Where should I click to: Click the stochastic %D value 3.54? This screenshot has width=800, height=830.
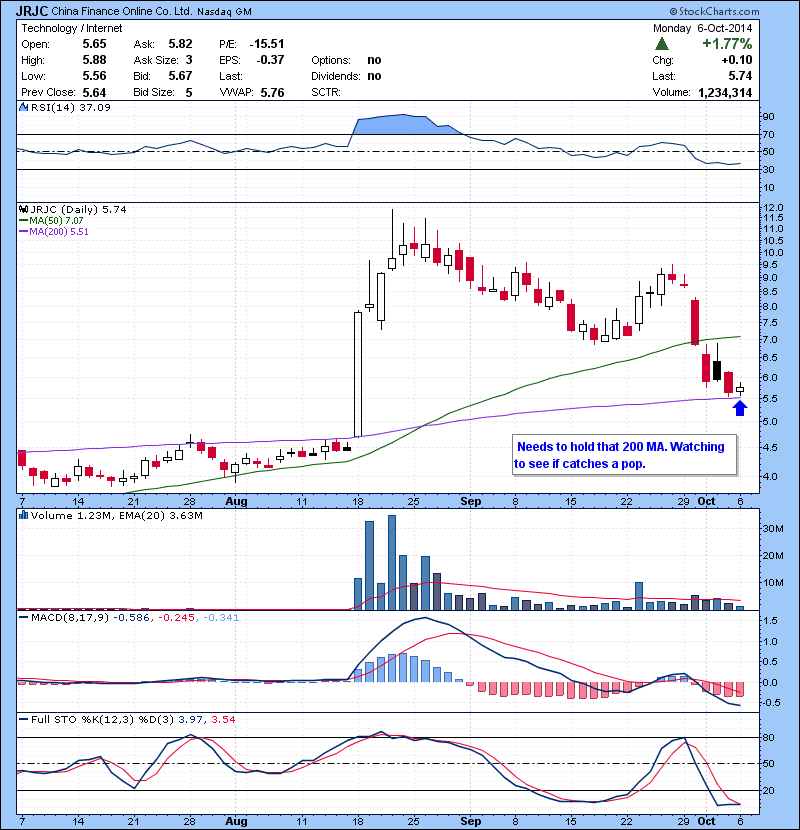[223, 719]
